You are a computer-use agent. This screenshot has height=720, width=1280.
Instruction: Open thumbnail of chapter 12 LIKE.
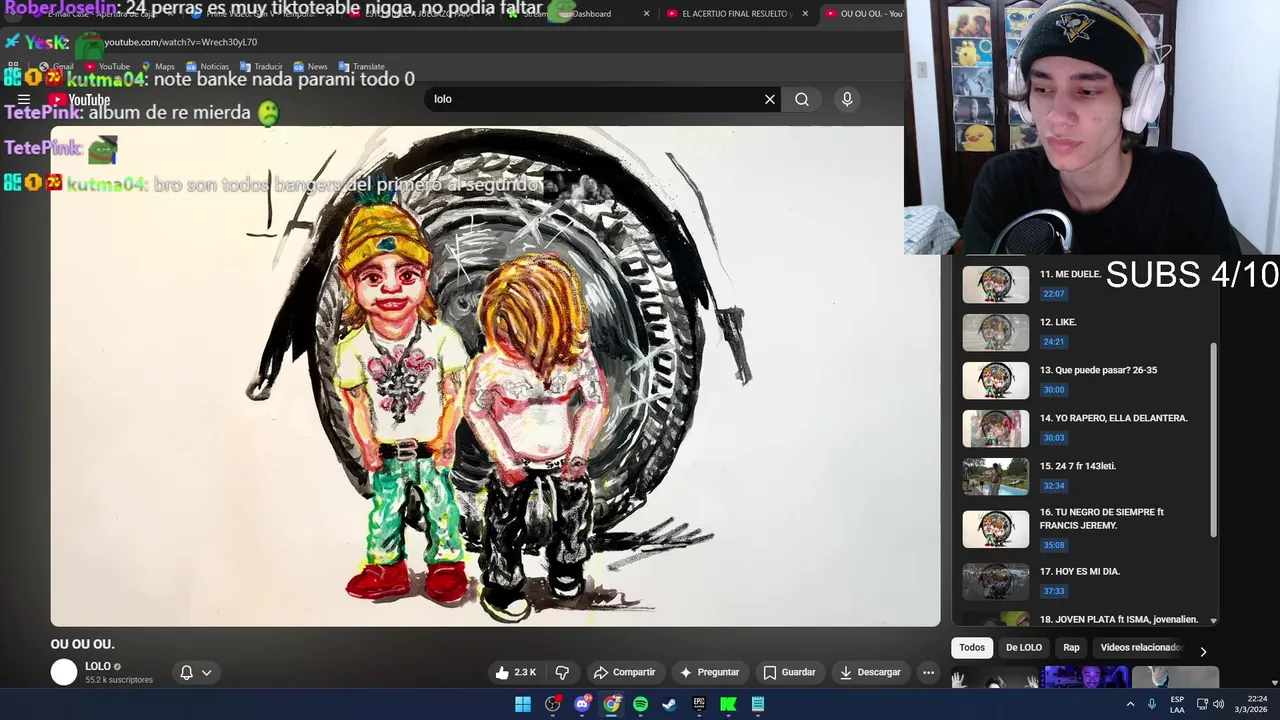point(995,333)
